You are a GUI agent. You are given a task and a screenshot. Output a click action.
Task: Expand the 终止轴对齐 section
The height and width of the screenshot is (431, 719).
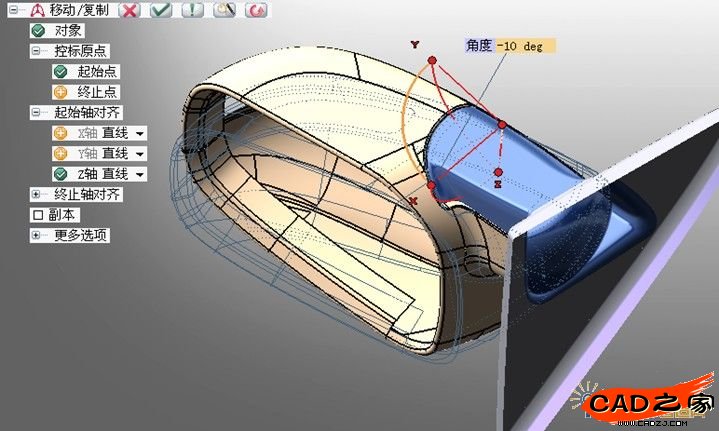[37, 195]
